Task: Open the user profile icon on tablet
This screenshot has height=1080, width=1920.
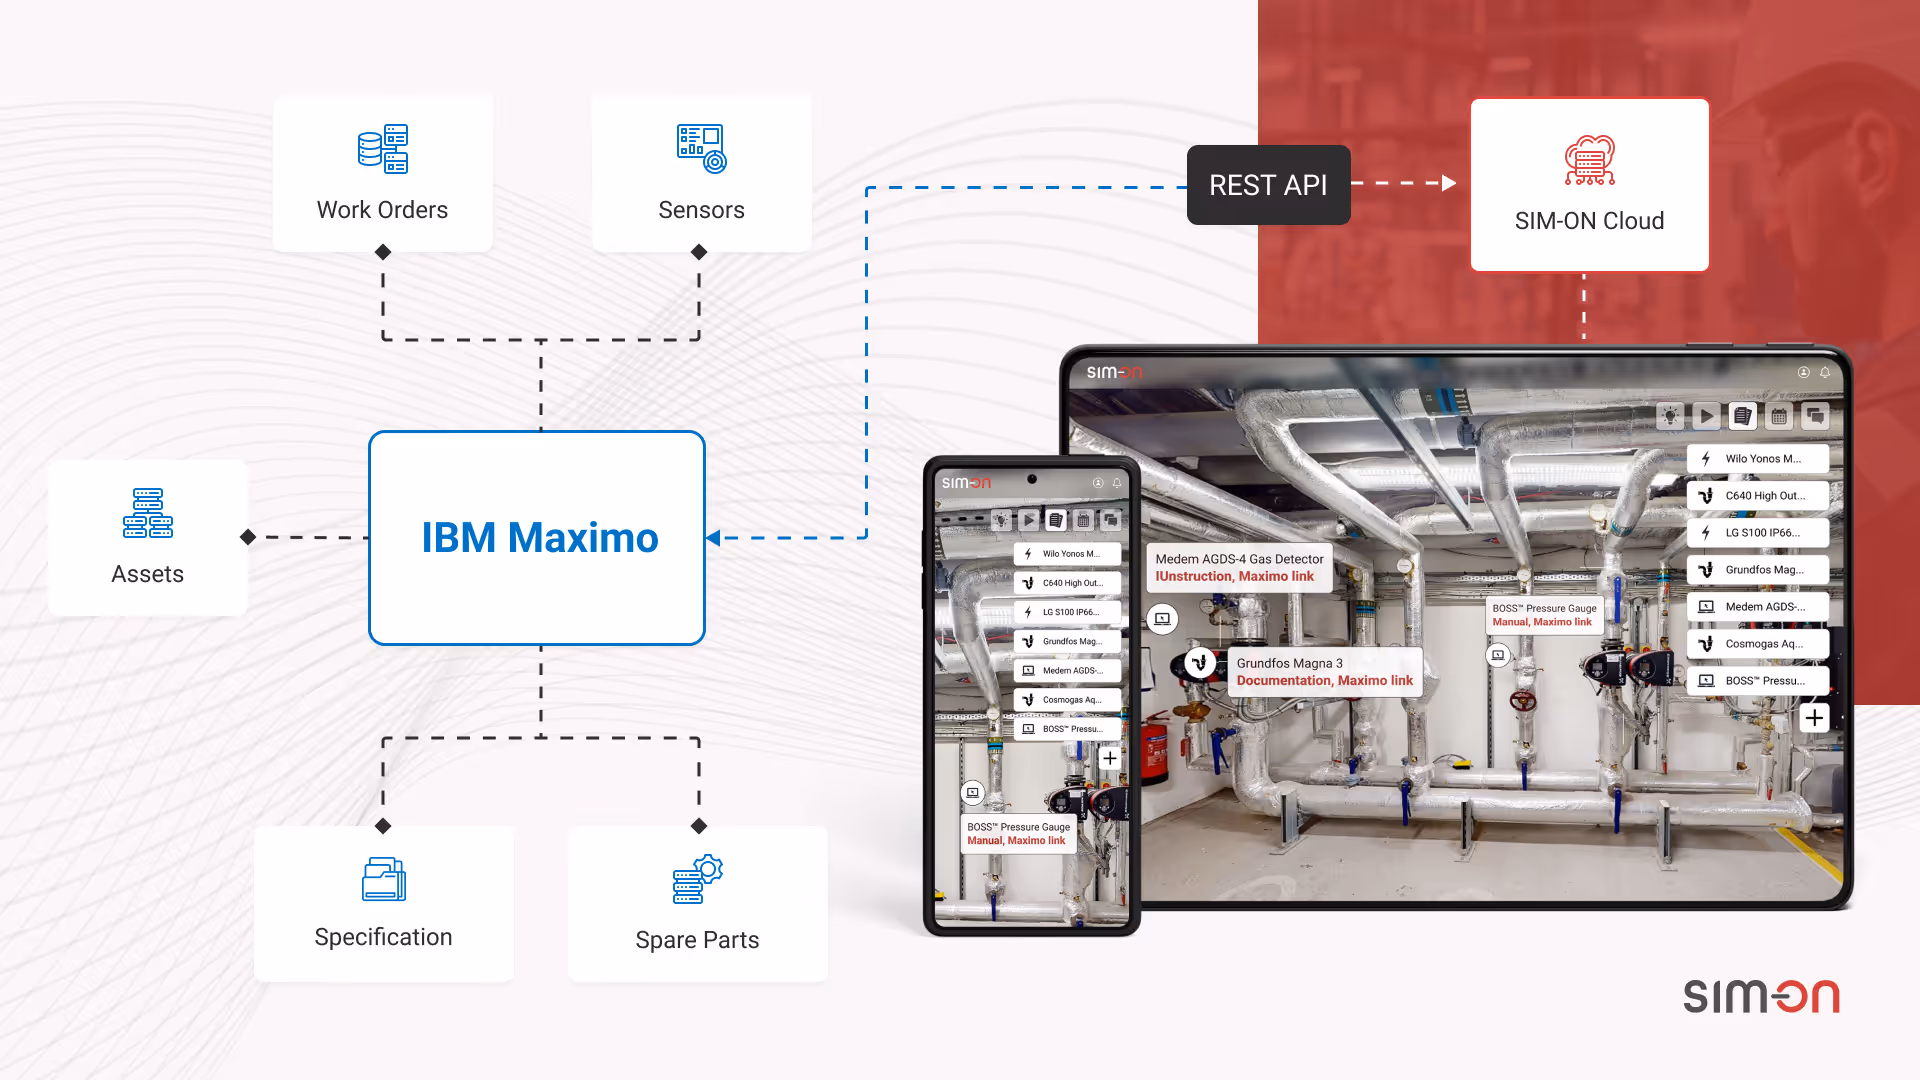Action: (x=1804, y=372)
